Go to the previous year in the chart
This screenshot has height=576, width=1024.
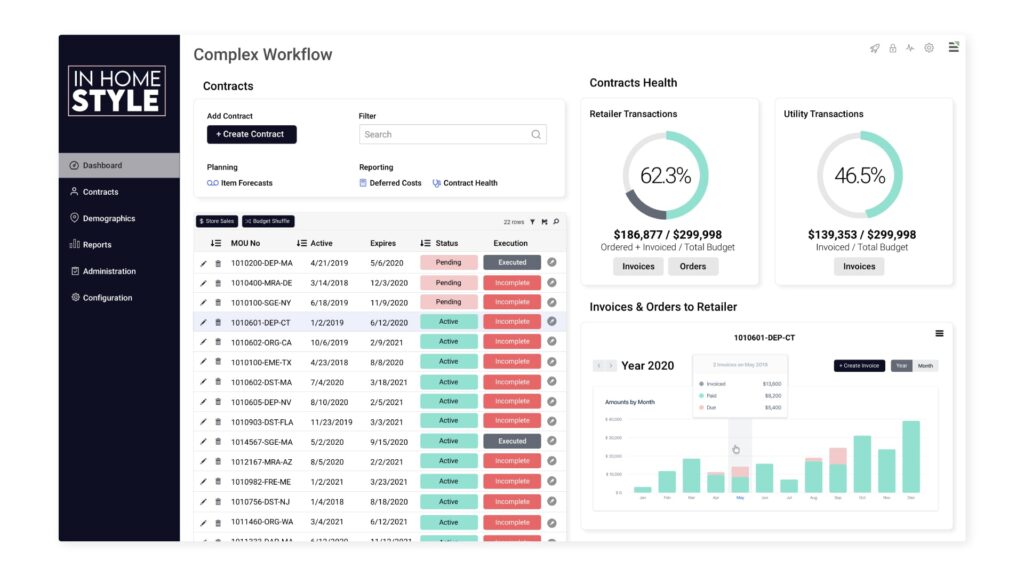tap(599, 366)
